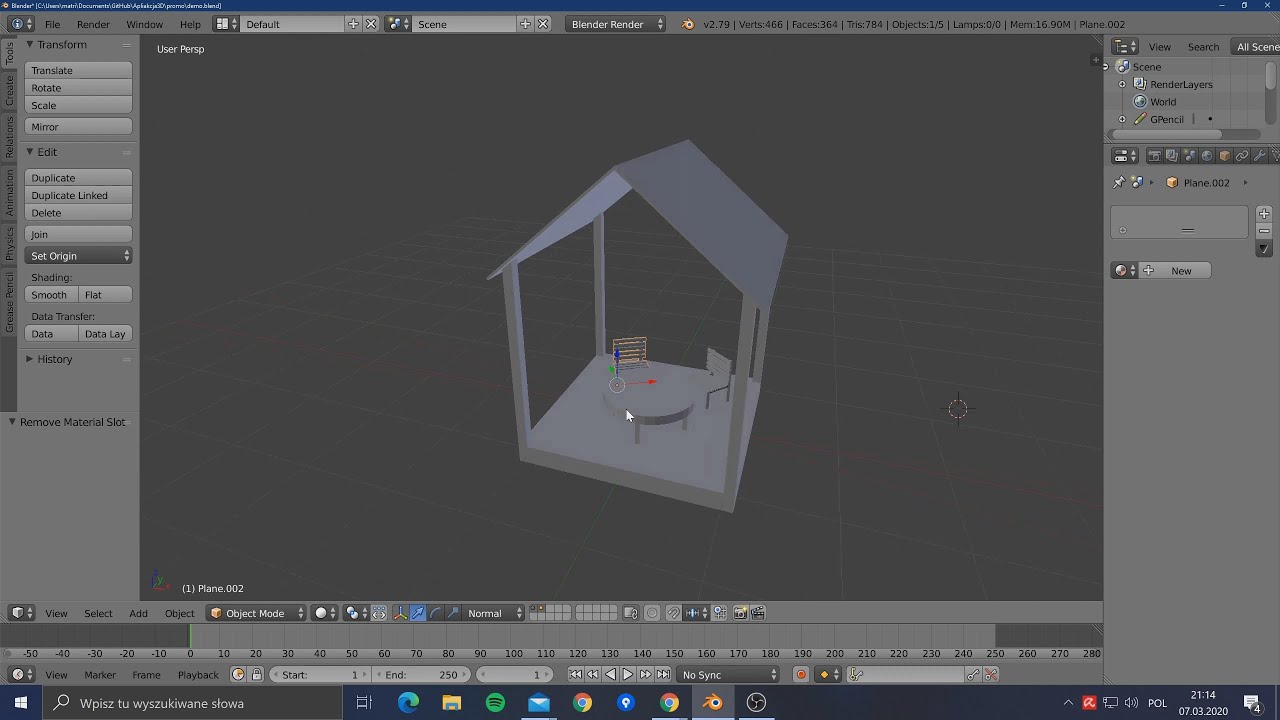
Task: Open the Render menu
Action: pos(93,24)
